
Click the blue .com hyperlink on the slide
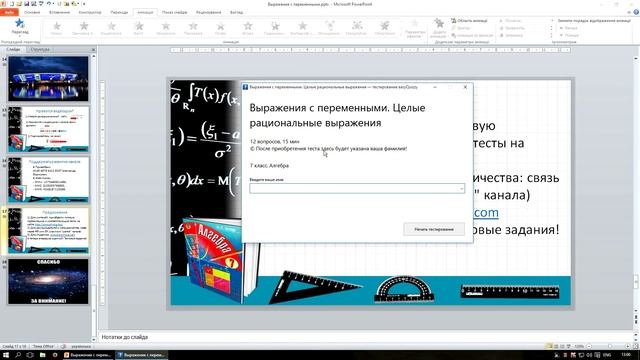tap(486, 212)
